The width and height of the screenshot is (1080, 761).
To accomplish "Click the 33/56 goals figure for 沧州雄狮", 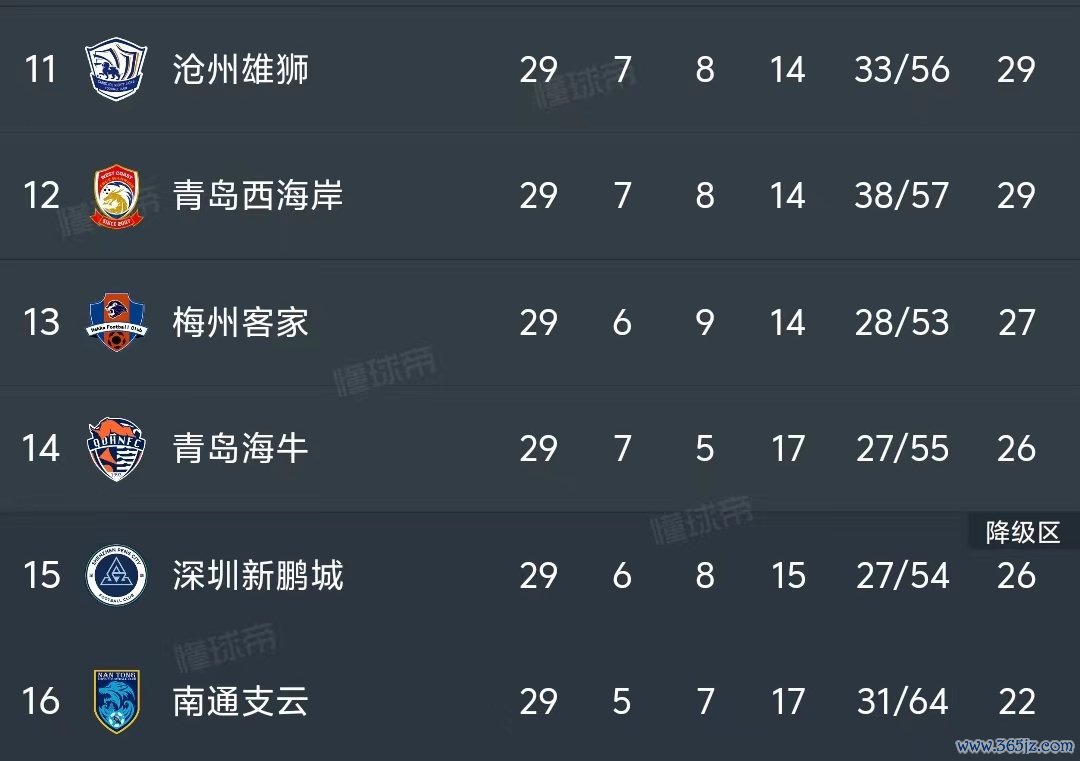I will tap(902, 70).
